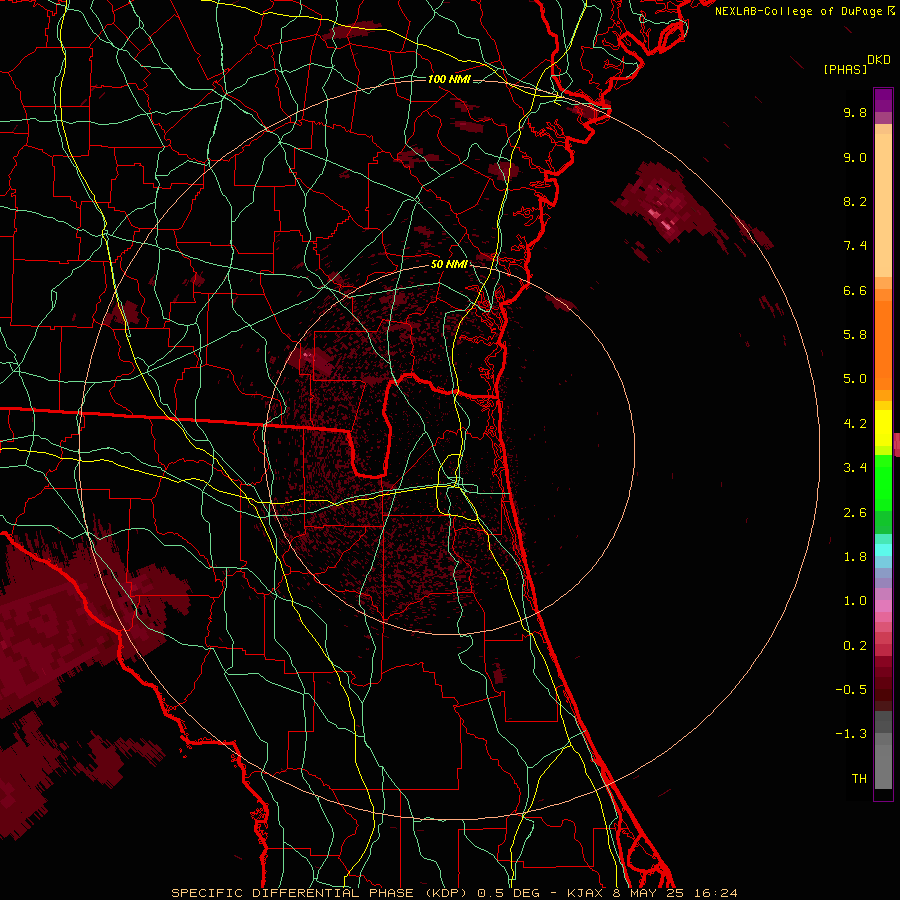This screenshot has height=900, width=900.
Task: Click the 2.6 colorbar value
Action: [855, 513]
